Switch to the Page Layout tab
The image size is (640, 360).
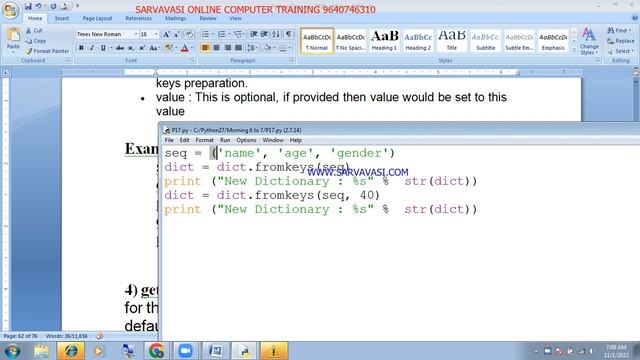coord(97,18)
